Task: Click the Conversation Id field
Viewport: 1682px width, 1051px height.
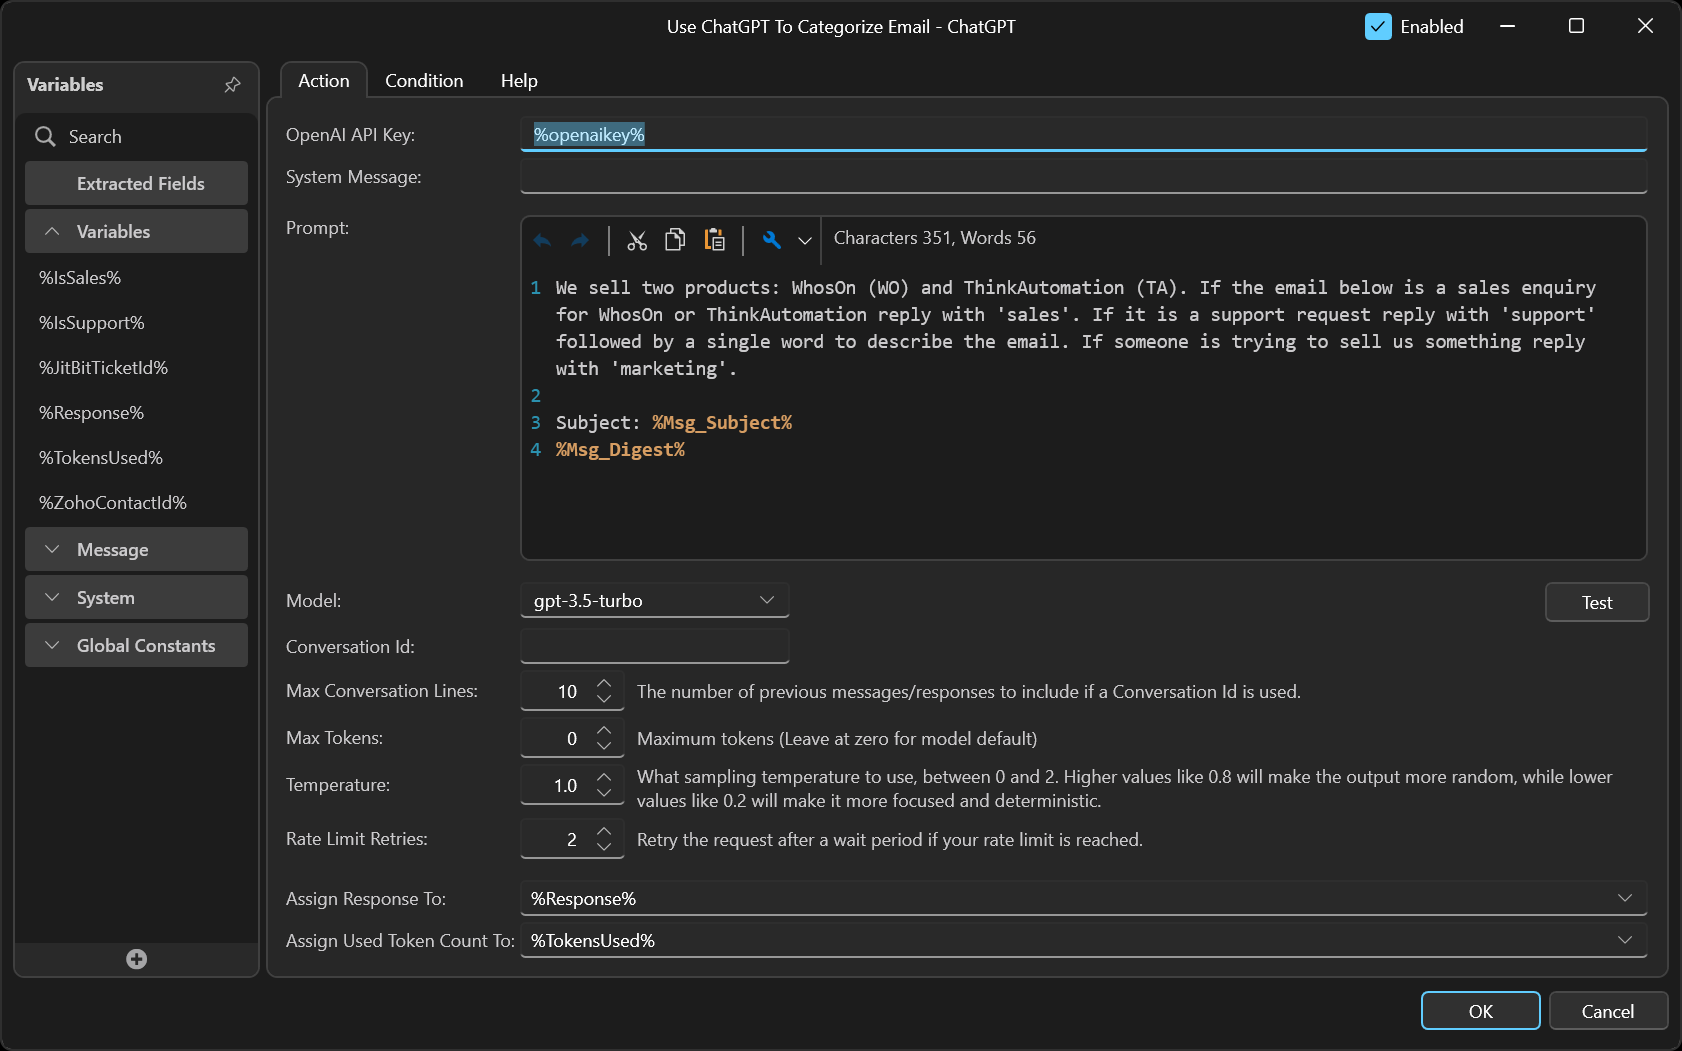Action: pyautogui.click(x=655, y=646)
